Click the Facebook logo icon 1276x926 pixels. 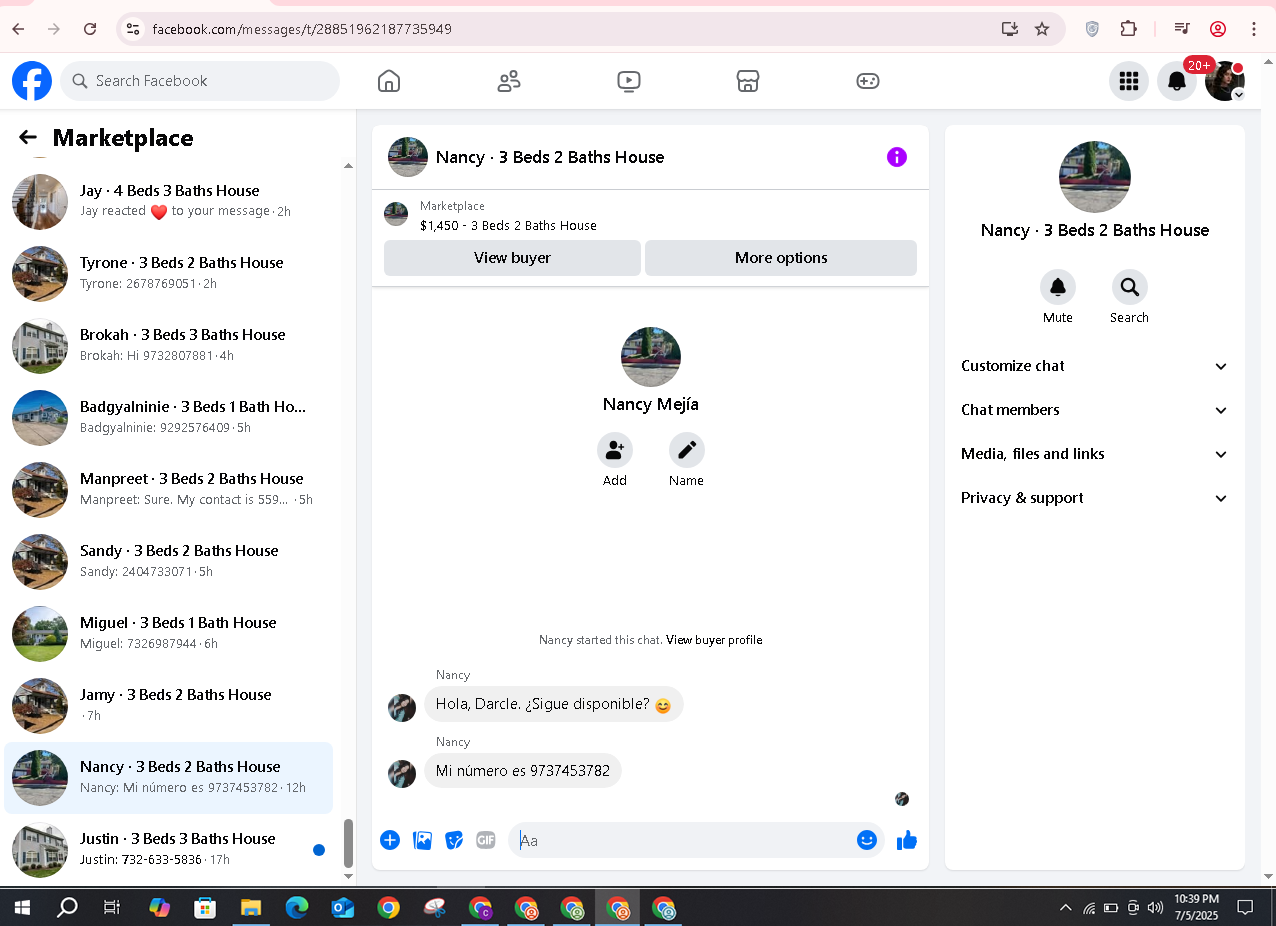pos(32,81)
